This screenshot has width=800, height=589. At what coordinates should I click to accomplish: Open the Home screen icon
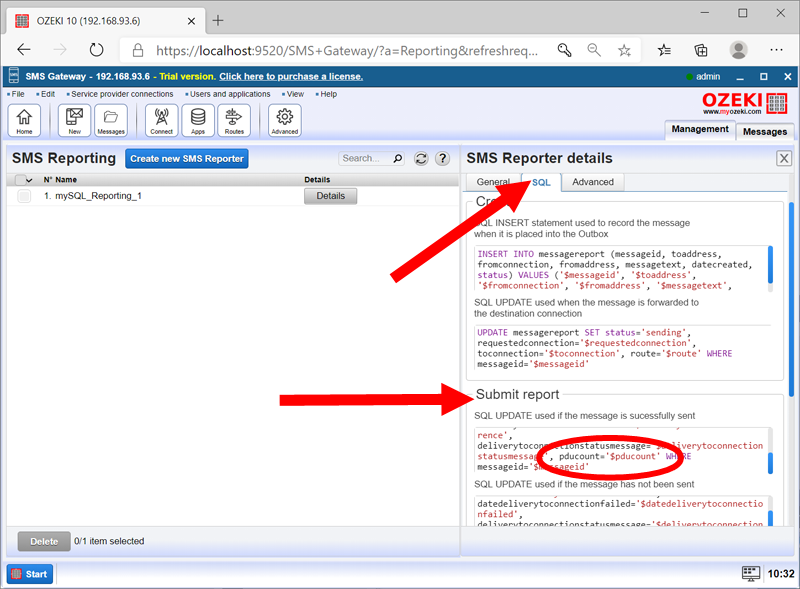point(24,120)
